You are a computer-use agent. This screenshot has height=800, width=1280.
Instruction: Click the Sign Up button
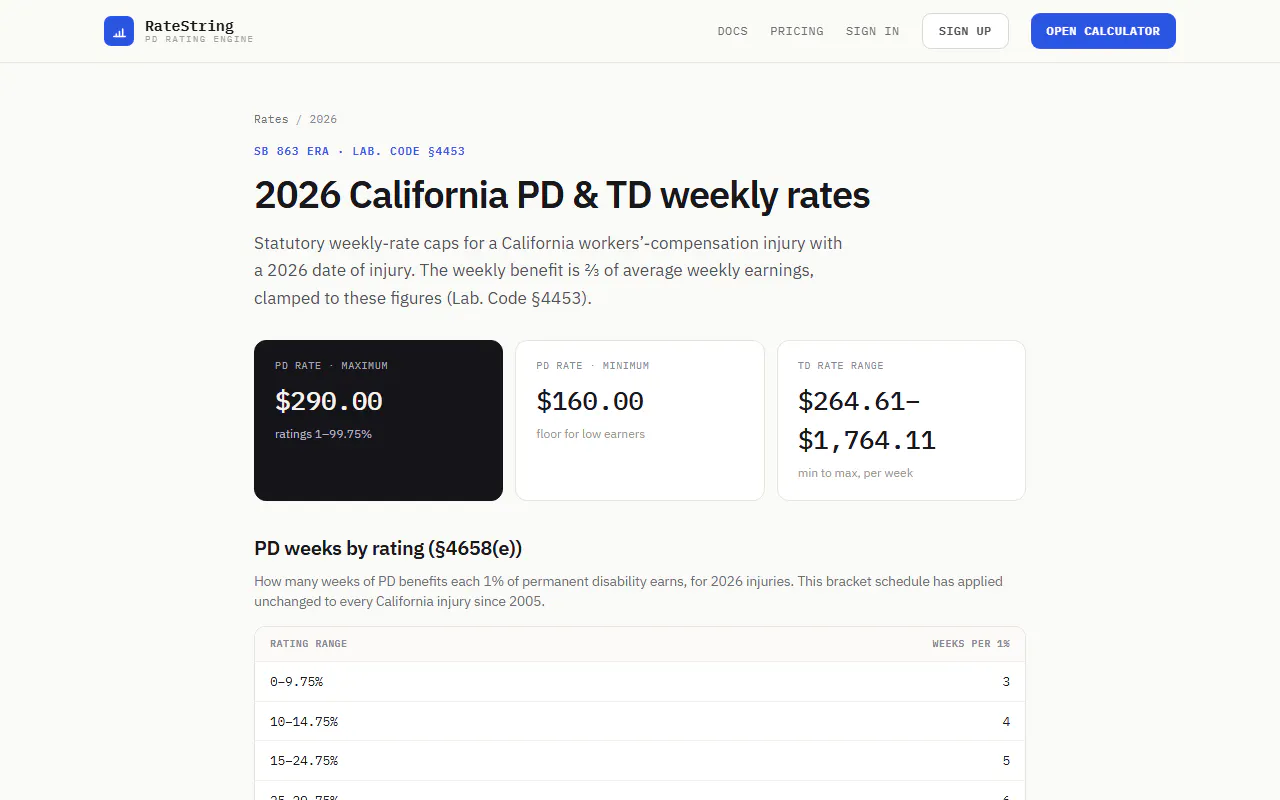(x=965, y=31)
